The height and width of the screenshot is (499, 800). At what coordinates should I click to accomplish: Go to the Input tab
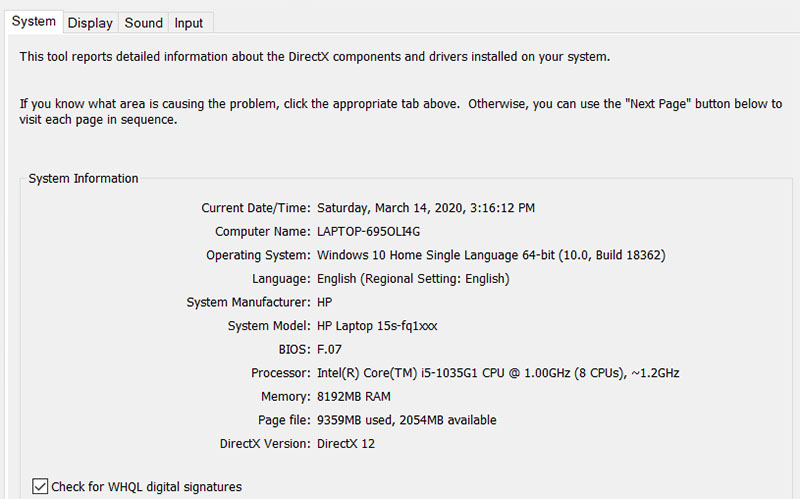click(188, 23)
